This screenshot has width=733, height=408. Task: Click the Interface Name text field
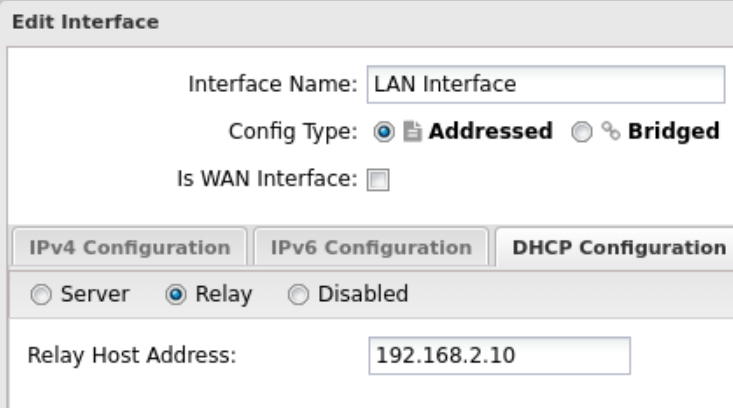tap(544, 84)
